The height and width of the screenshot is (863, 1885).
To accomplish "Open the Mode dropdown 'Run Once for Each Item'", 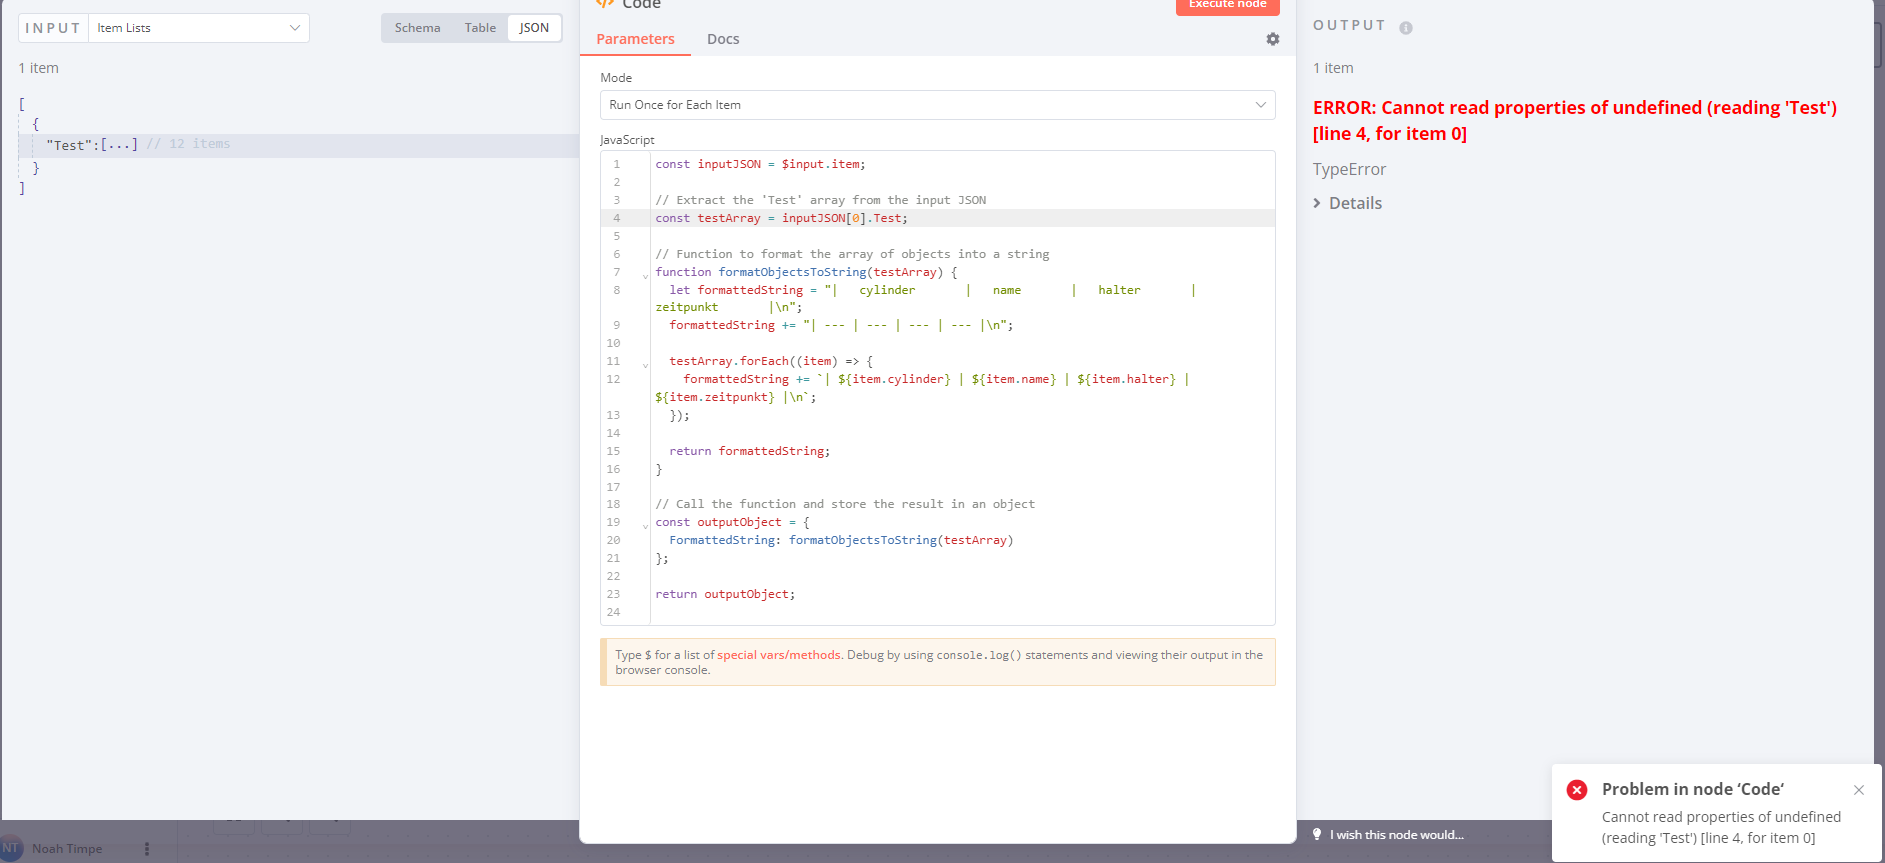I will click(937, 105).
